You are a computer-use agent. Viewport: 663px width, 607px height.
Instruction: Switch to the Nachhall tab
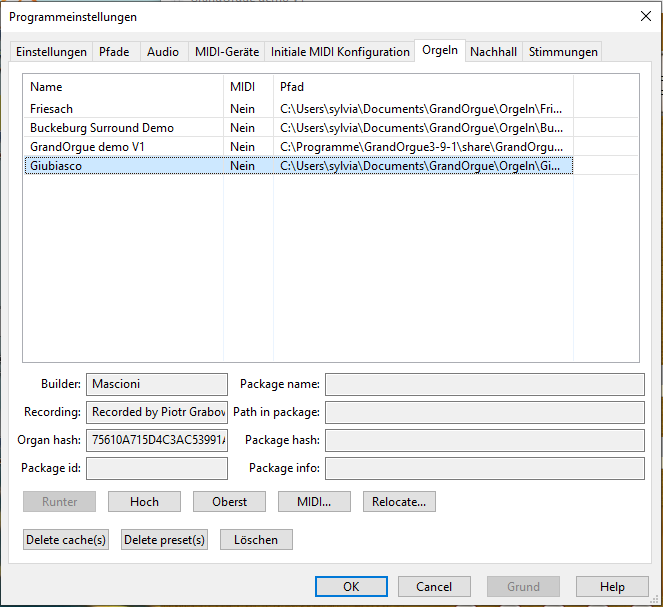493,52
